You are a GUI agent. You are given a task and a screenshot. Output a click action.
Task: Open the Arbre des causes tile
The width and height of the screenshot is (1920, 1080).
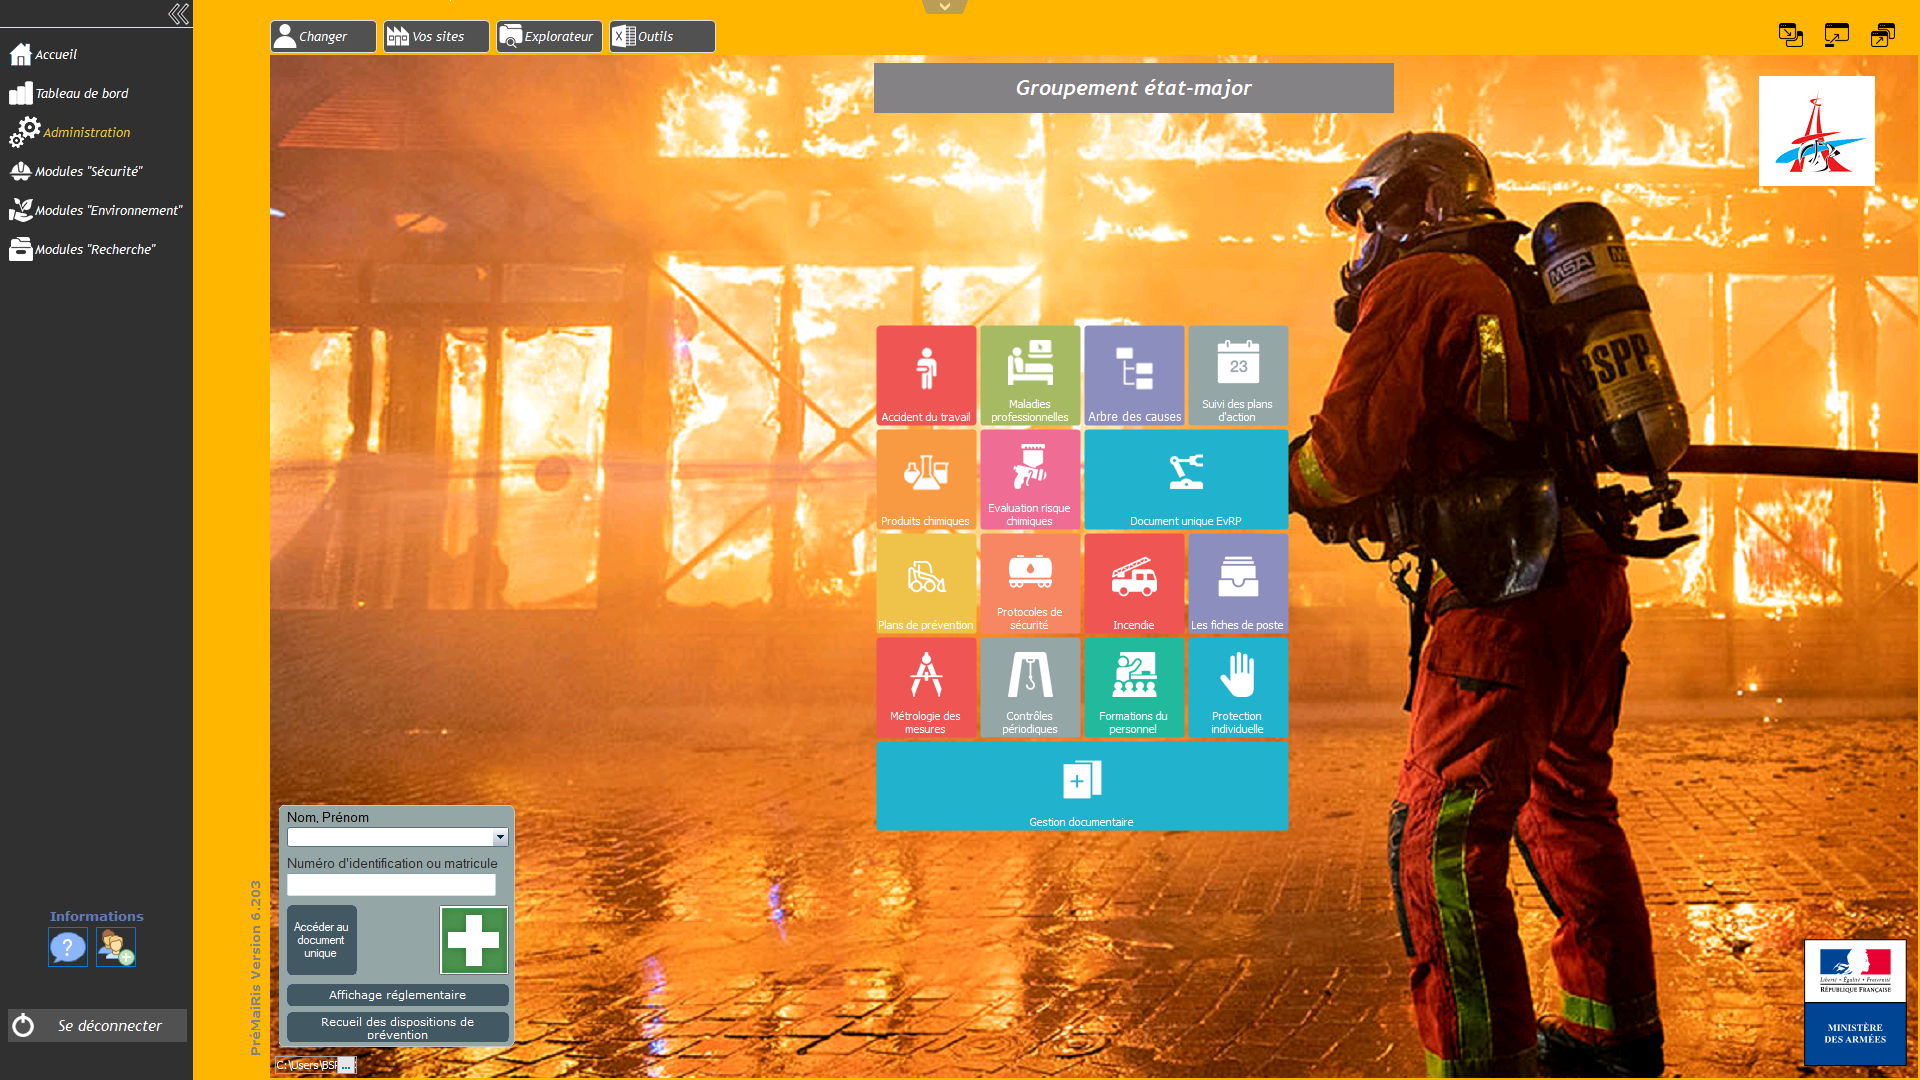(1134, 375)
